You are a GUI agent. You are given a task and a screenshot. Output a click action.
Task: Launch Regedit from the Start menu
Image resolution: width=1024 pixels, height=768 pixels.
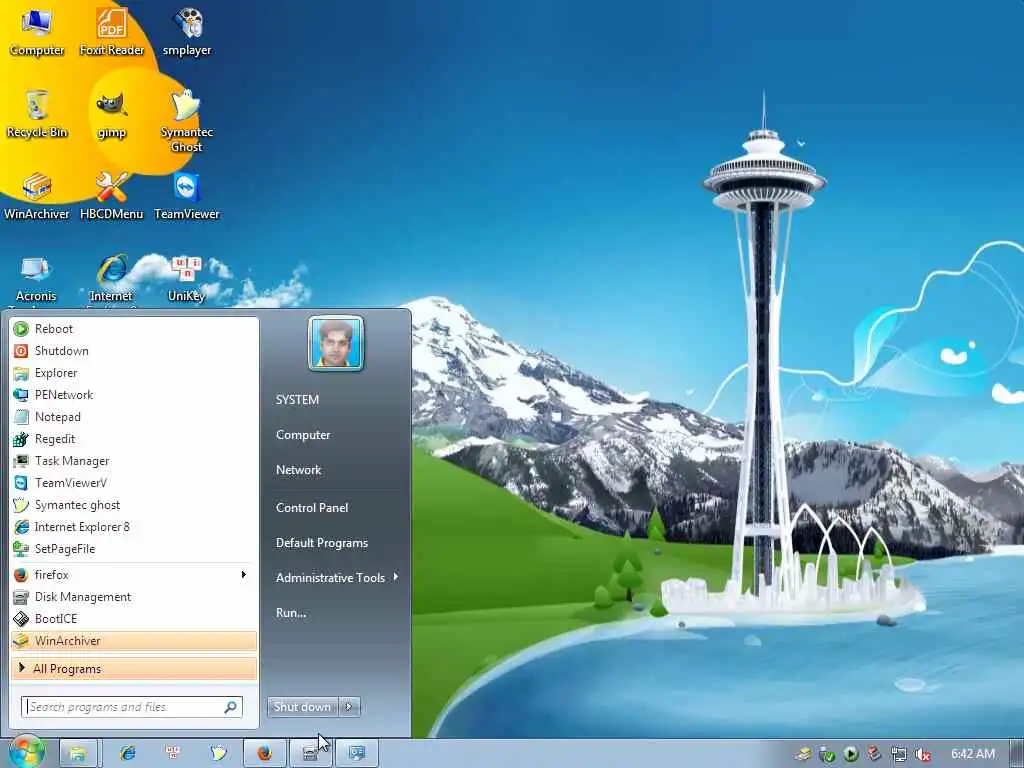tap(134, 439)
